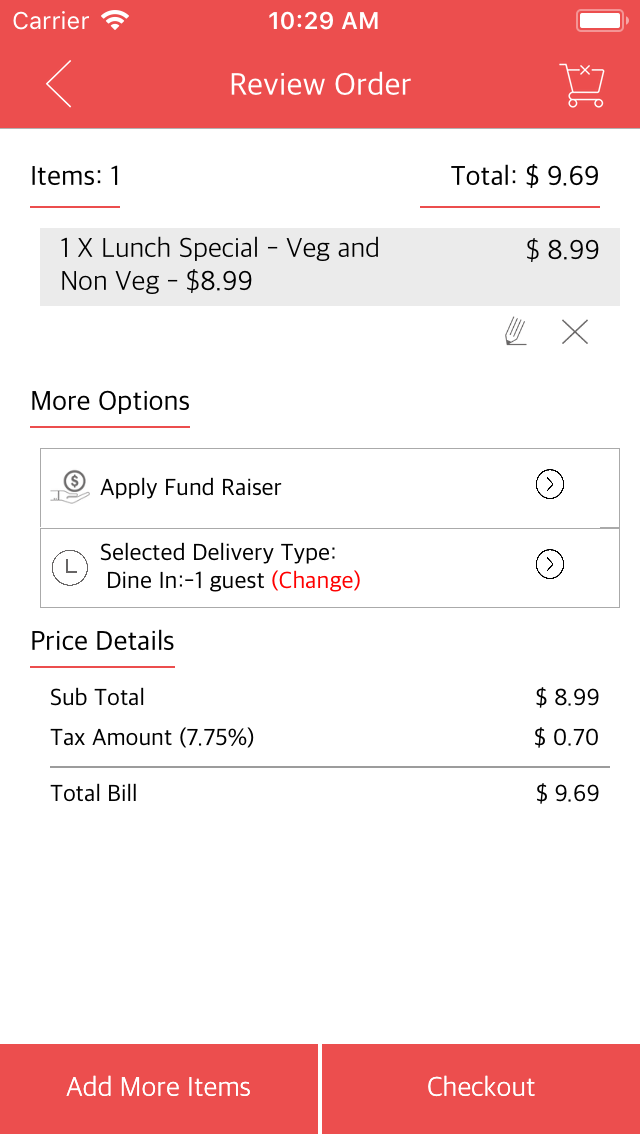Tap the fund raiser money-hand icon

click(x=70, y=487)
